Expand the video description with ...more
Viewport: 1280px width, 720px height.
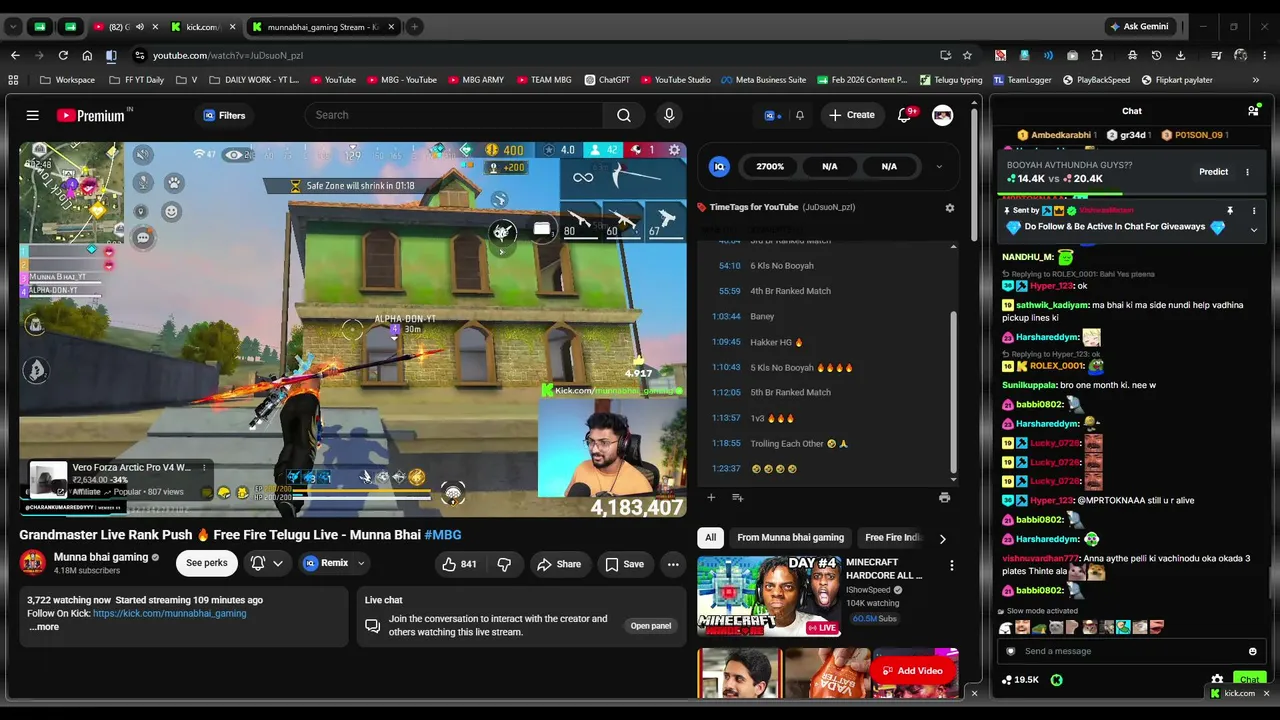click(x=44, y=627)
